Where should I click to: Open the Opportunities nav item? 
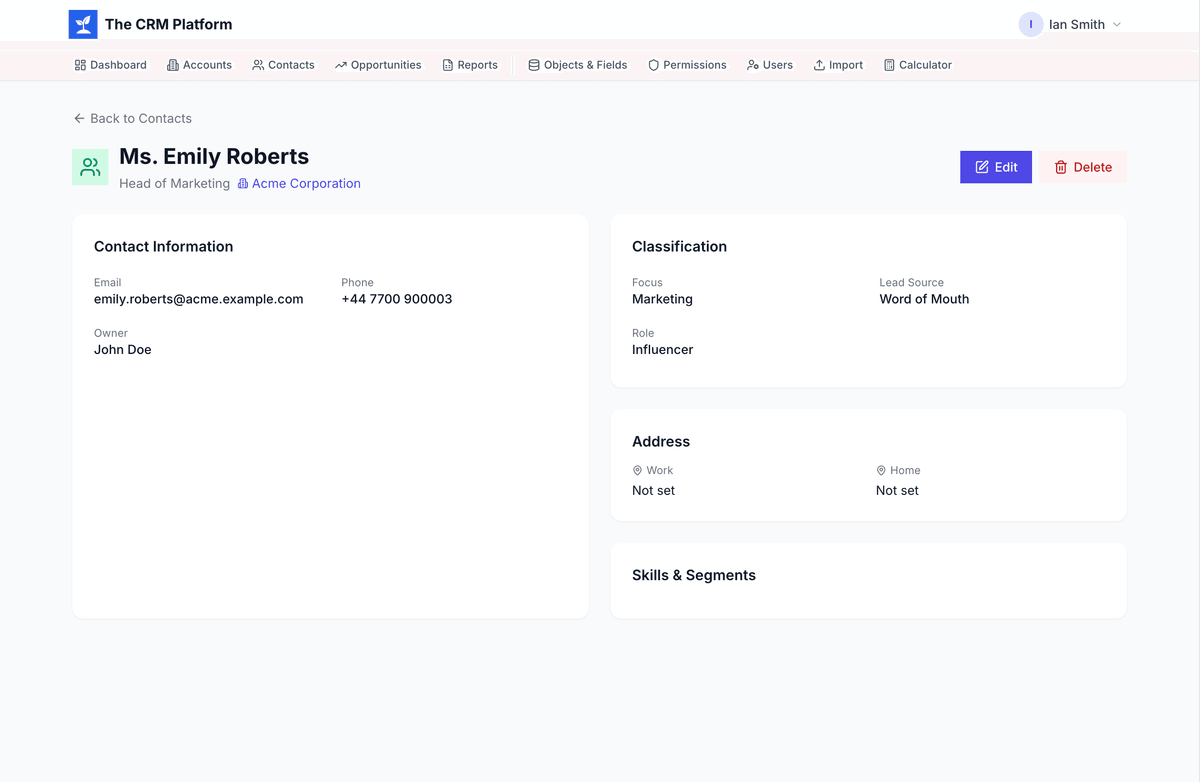tap(378, 65)
